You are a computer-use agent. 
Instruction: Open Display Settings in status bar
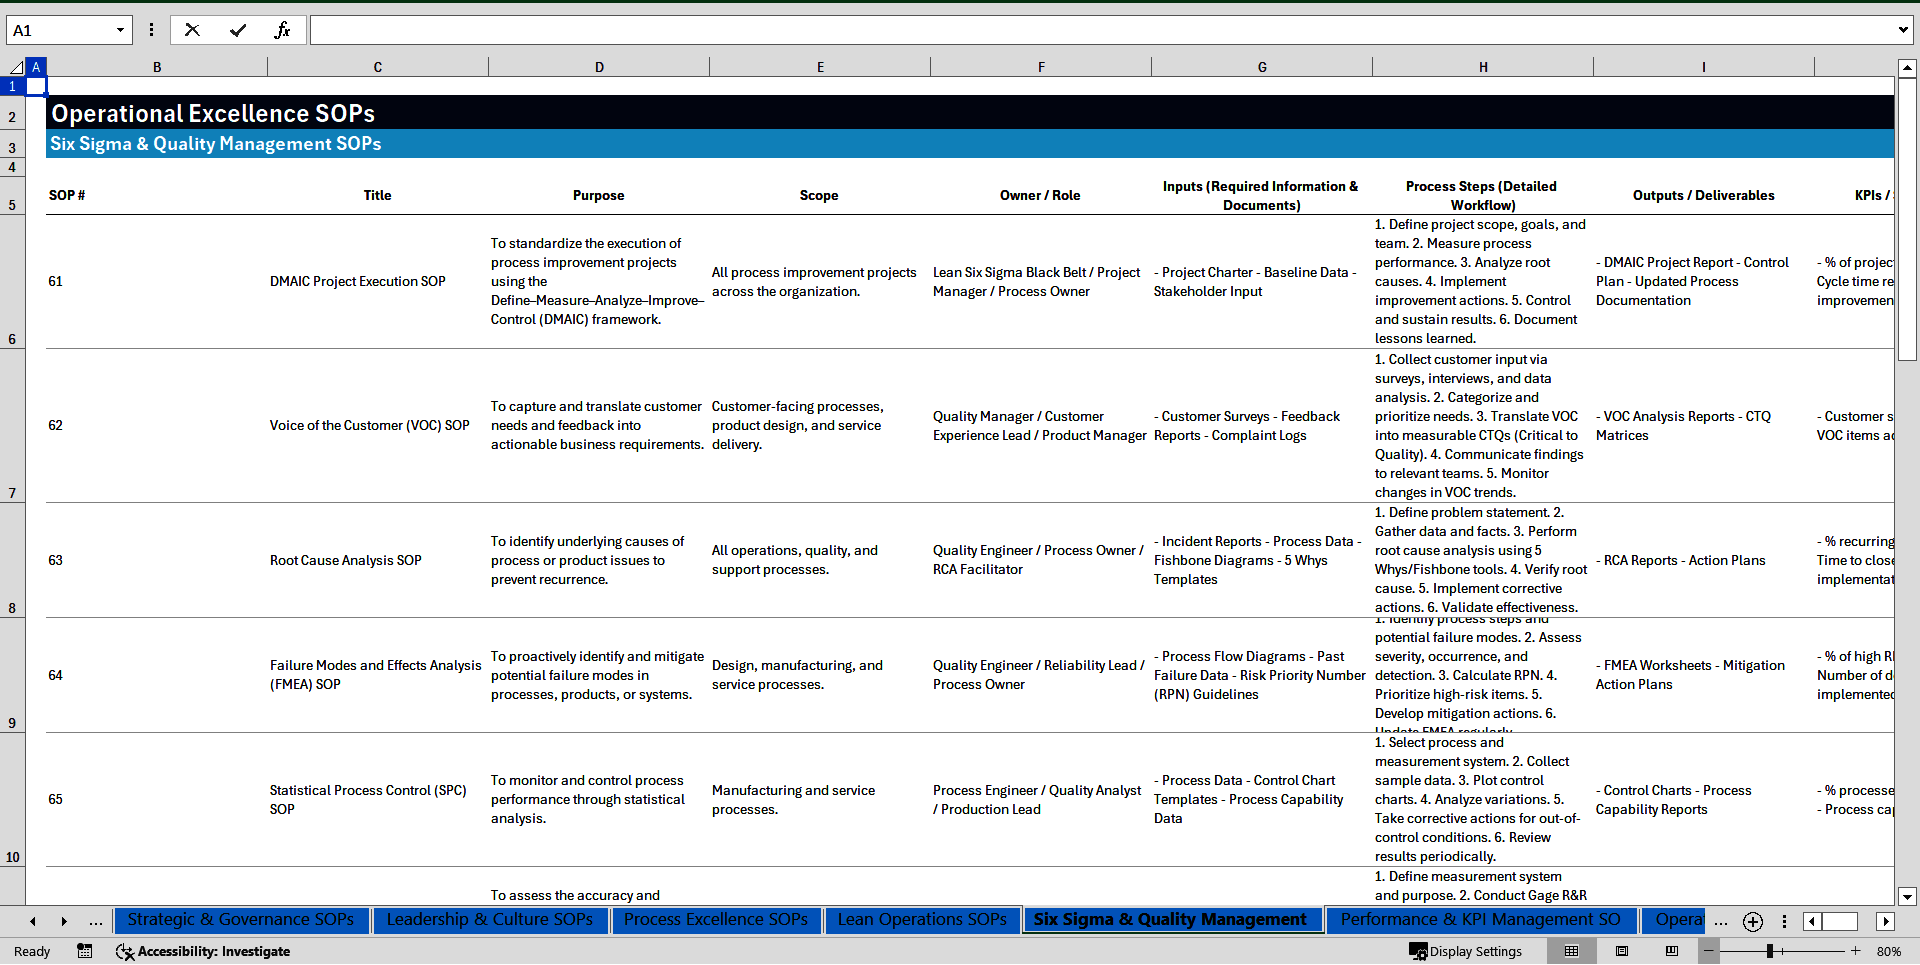(1466, 951)
